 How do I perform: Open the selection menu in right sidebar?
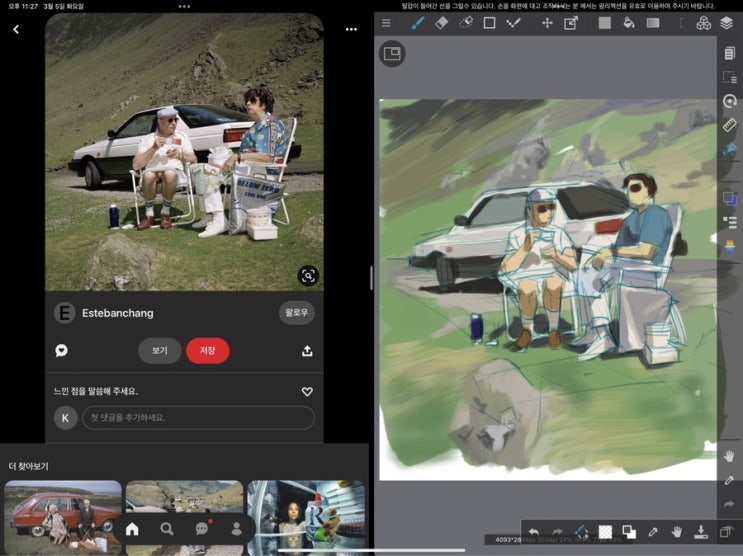(x=730, y=77)
